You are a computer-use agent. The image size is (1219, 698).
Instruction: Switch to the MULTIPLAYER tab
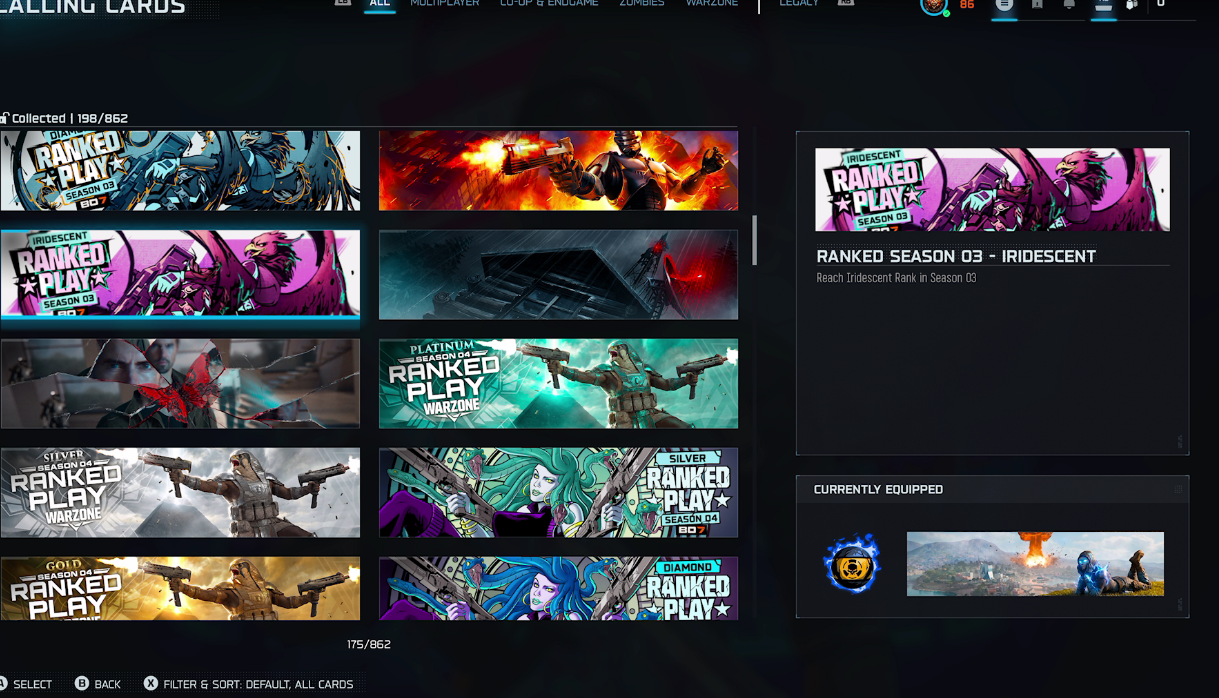point(444,4)
